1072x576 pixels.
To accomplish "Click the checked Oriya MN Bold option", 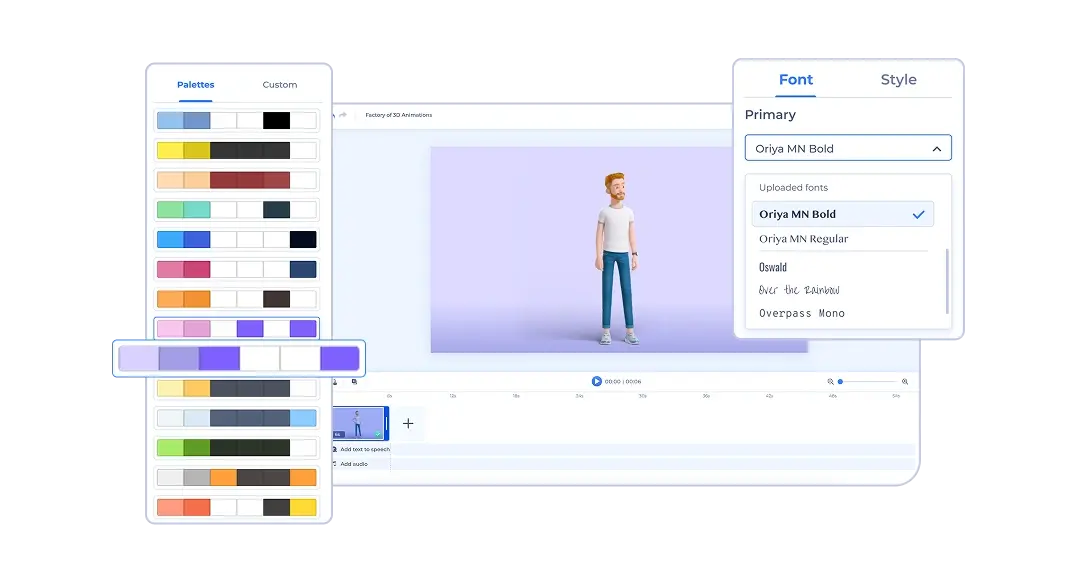I will pyautogui.click(x=842, y=214).
